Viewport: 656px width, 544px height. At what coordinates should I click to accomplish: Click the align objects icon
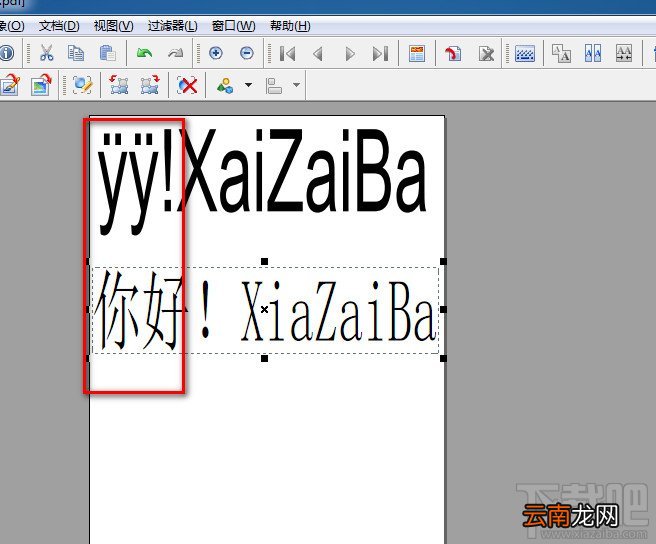274,85
